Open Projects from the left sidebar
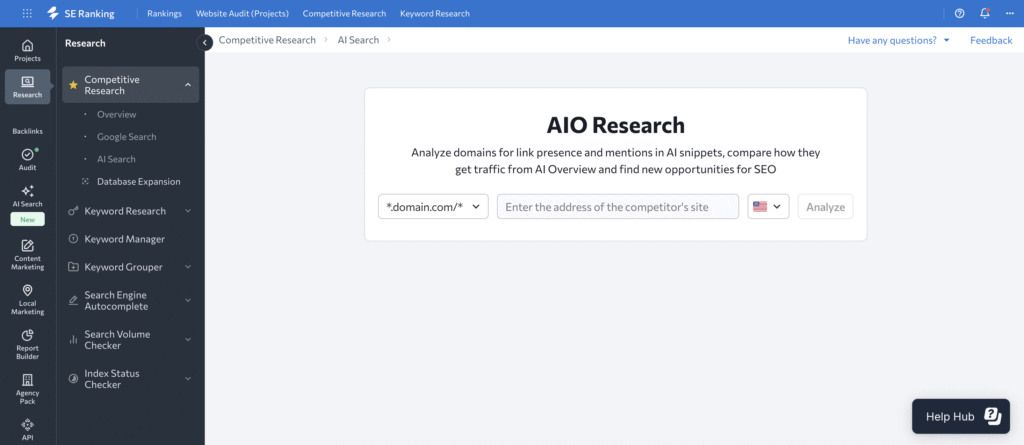 [27, 50]
